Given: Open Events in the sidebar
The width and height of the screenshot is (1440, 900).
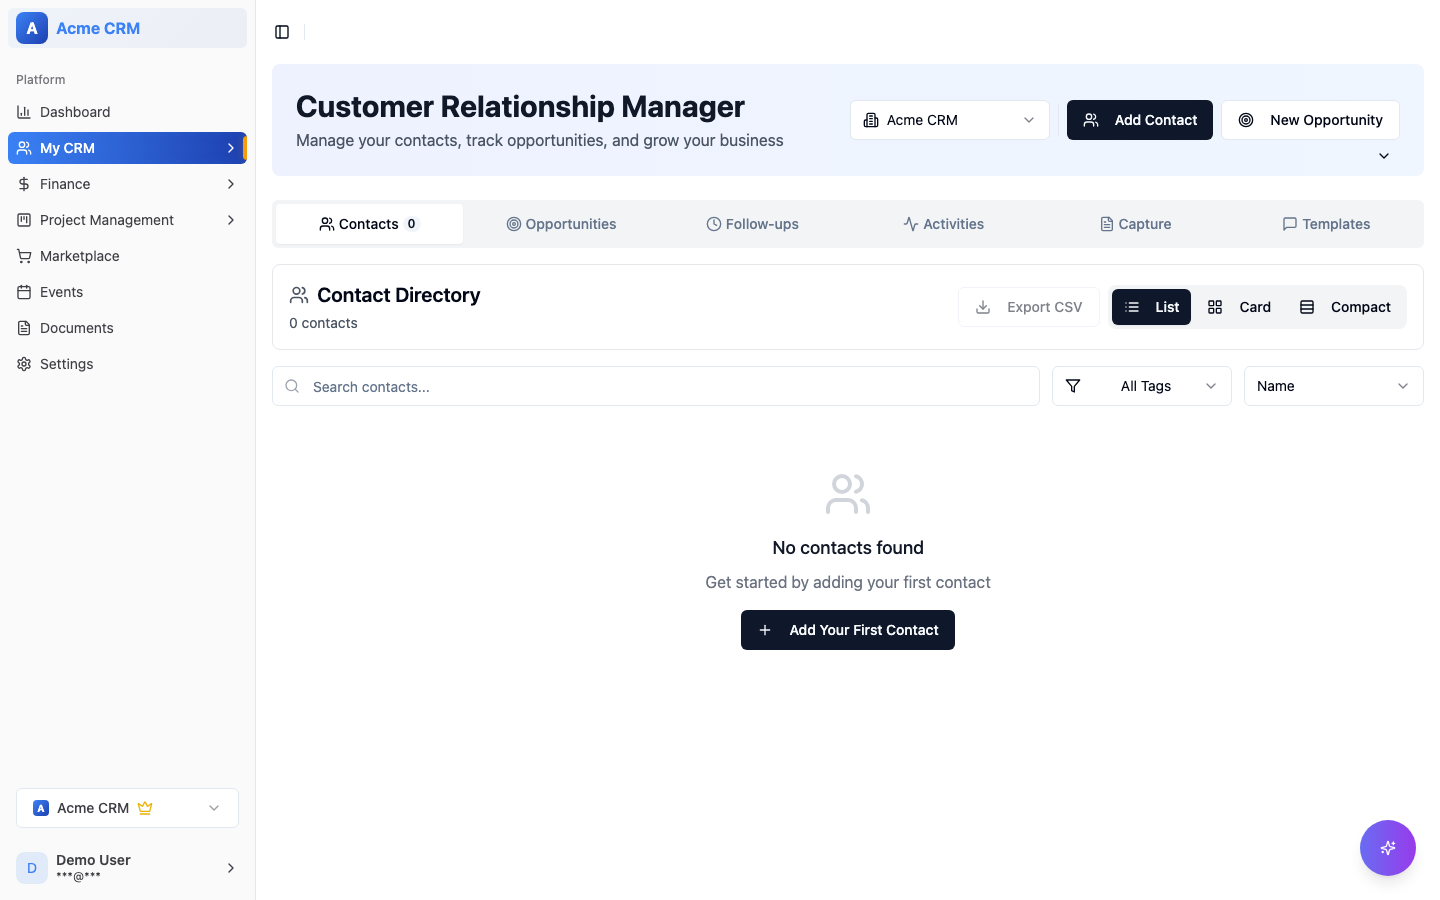Looking at the screenshot, I should click(x=127, y=292).
